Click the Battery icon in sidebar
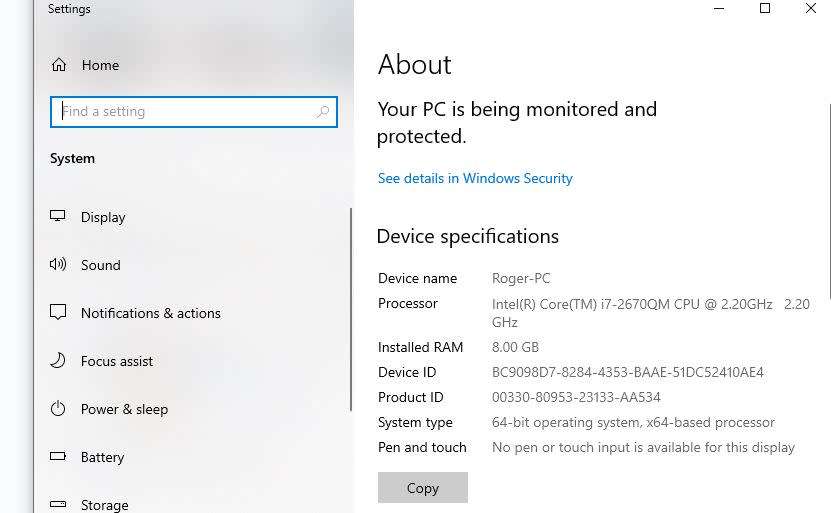 click(58, 457)
